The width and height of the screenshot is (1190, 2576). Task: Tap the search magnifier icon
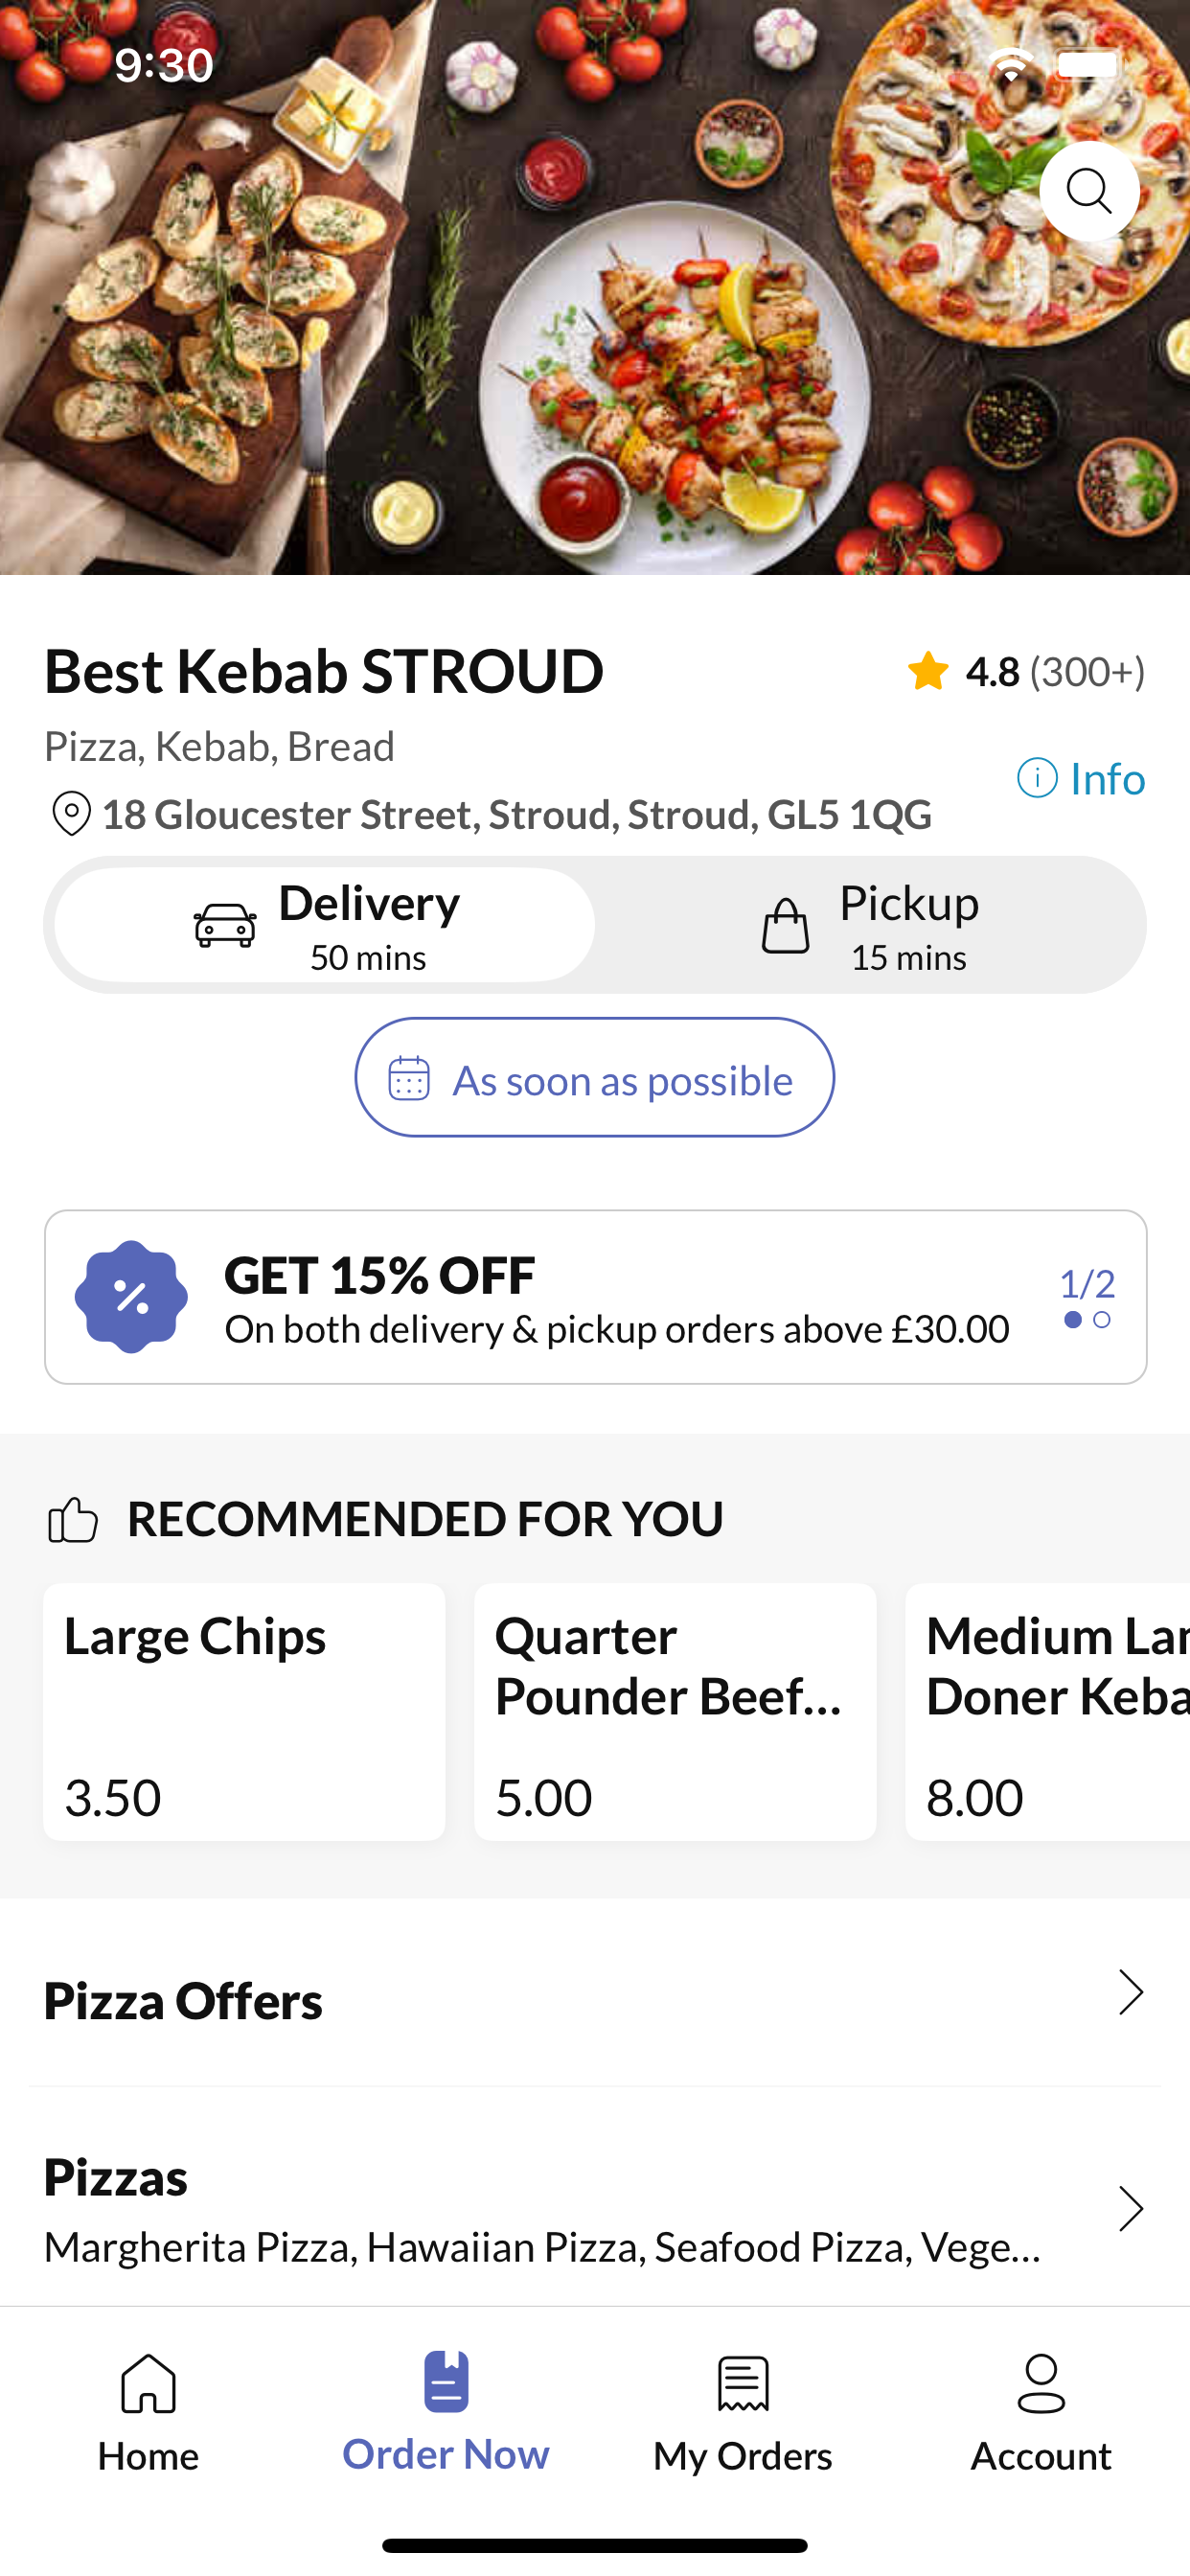1088,190
